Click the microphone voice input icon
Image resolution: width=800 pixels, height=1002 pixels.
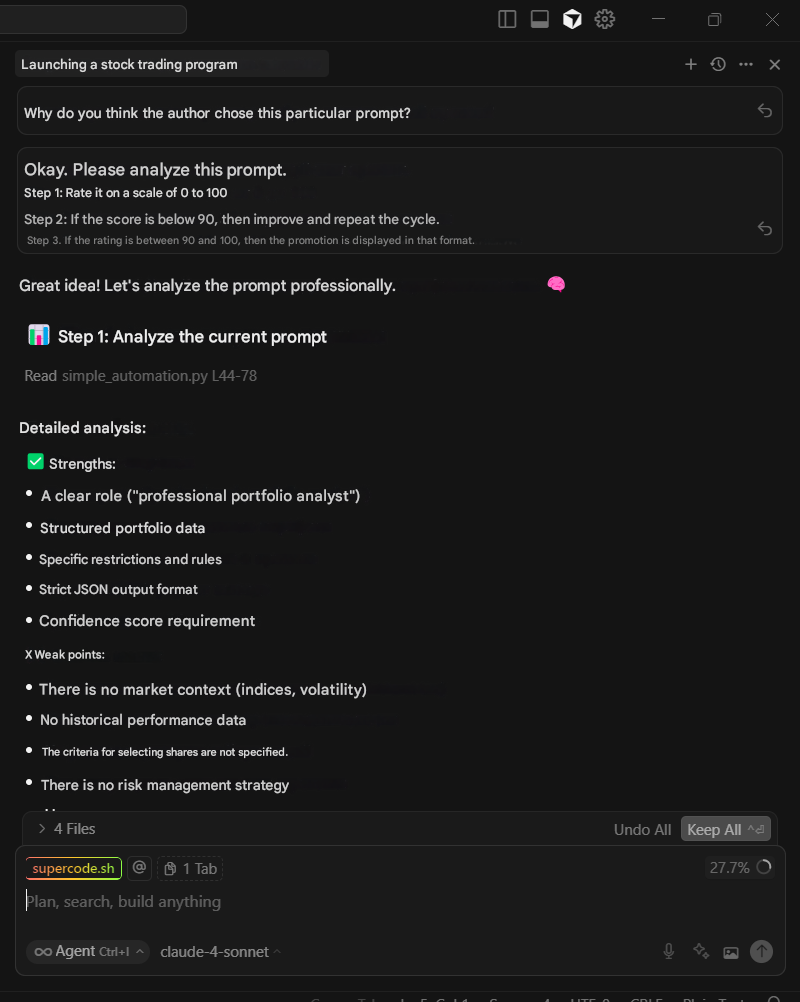tap(669, 952)
